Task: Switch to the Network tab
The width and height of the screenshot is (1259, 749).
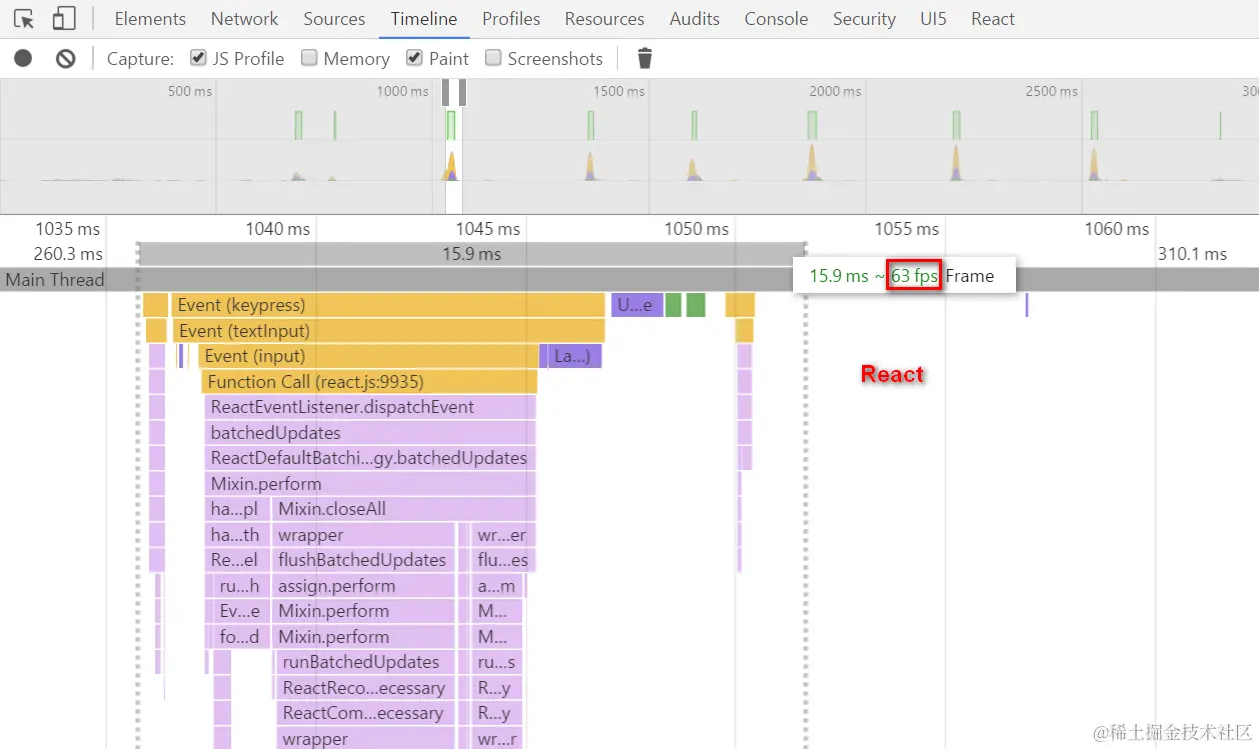Action: coord(244,19)
